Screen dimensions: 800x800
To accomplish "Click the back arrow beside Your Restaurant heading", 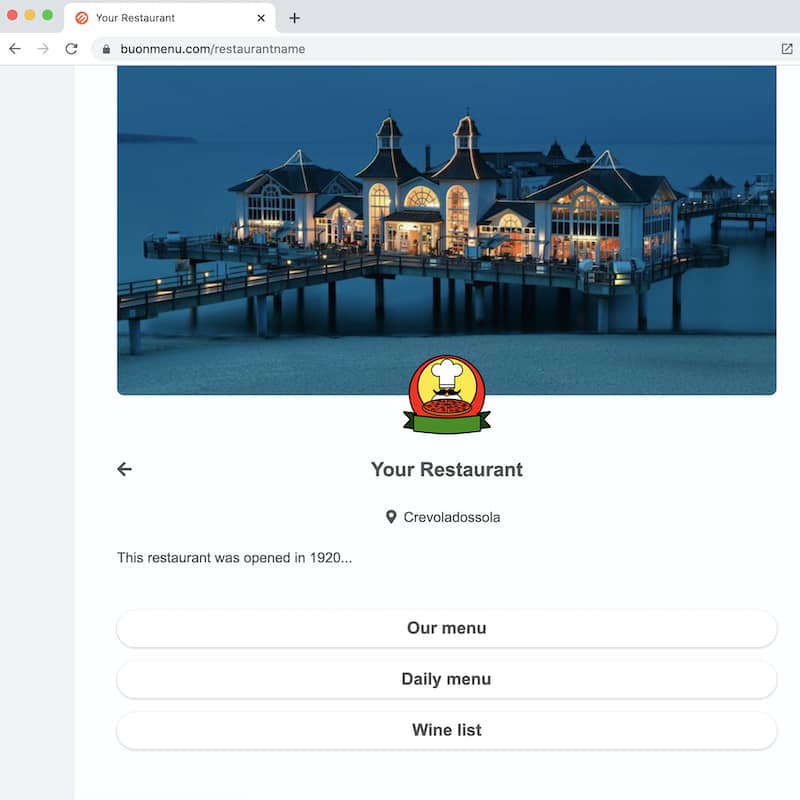I will [x=124, y=469].
